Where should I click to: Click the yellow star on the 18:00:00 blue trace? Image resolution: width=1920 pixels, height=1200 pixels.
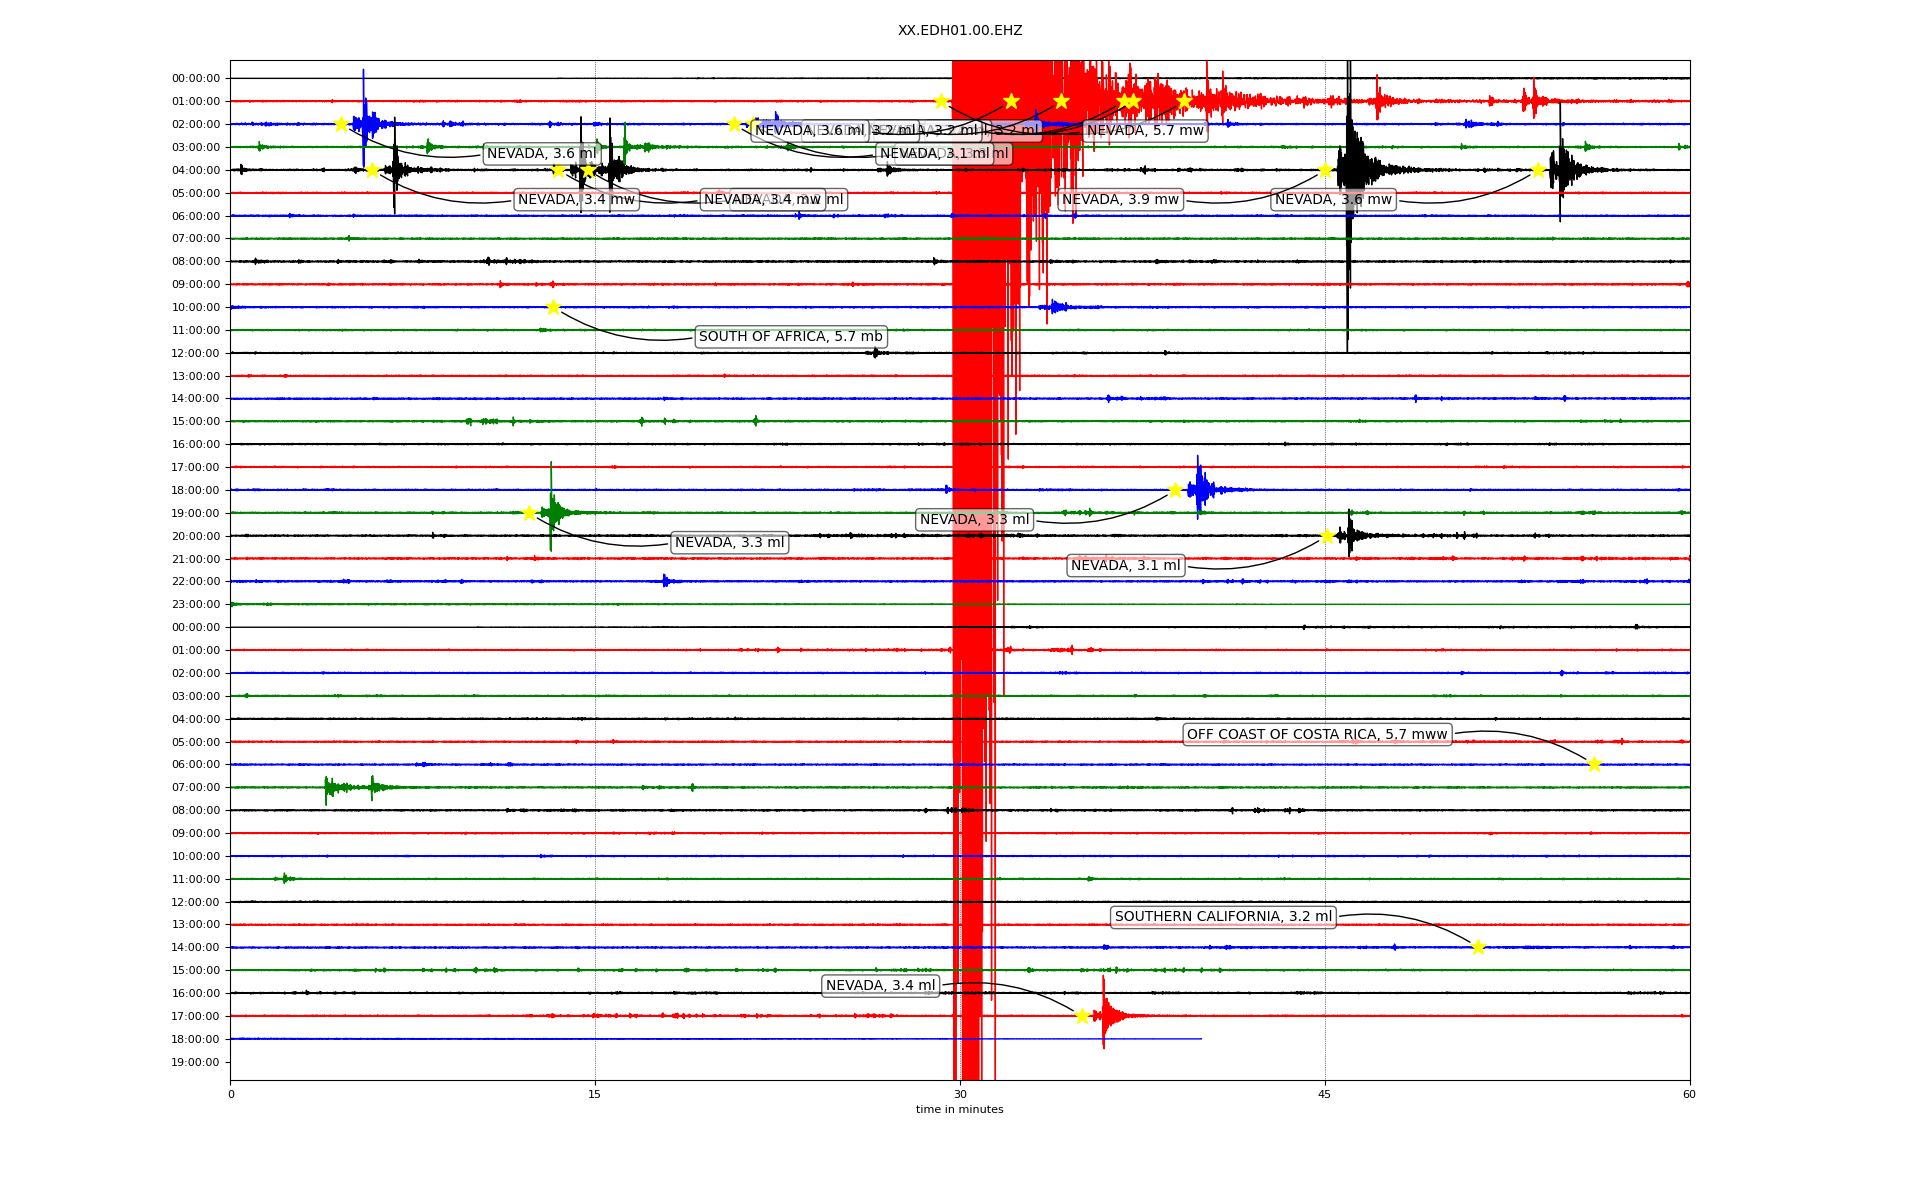click(1176, 490)
